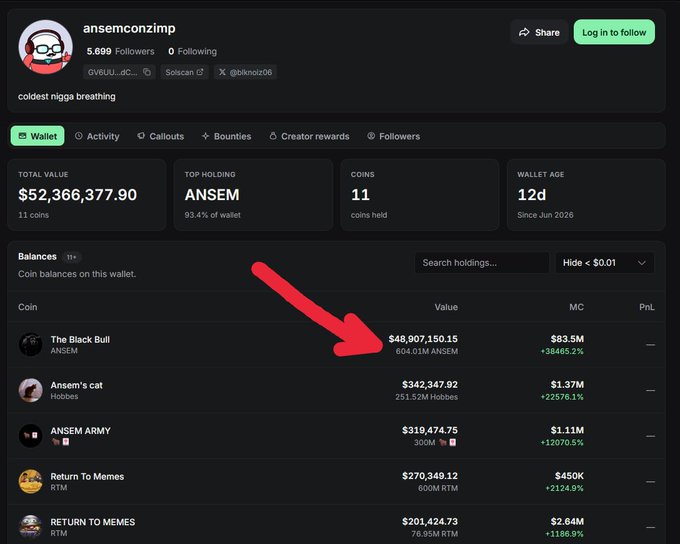Click the Value column header
This screenshot has height=544, width=680.
(446, 307)
